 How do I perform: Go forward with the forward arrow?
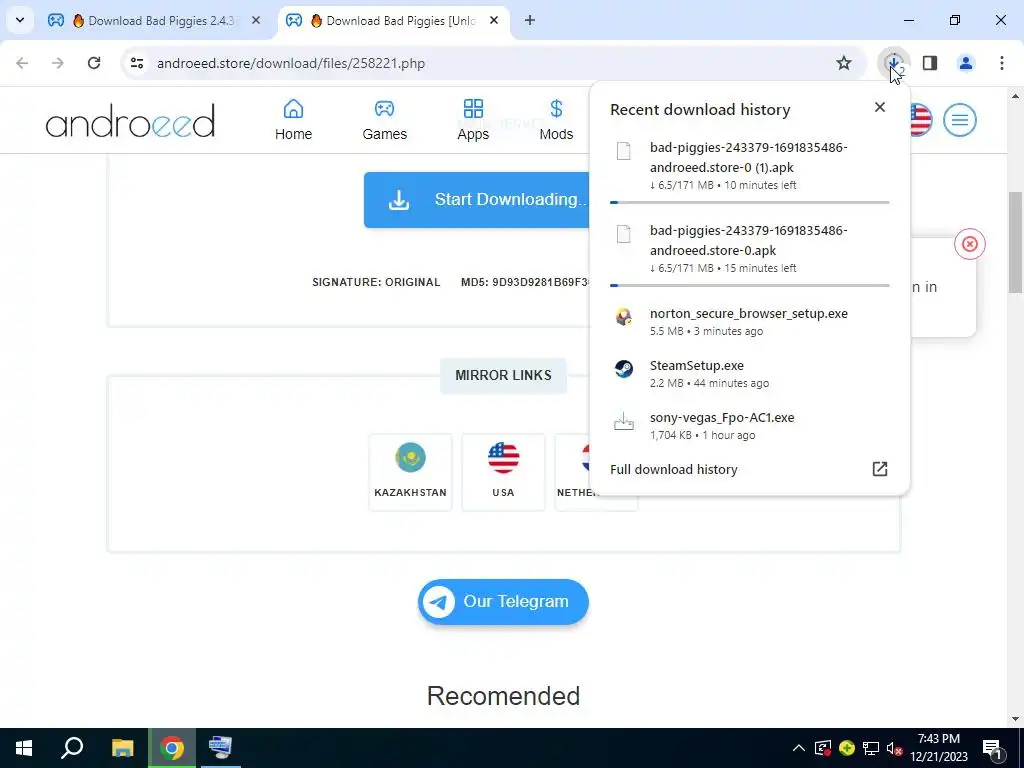(x=58, y=63)
